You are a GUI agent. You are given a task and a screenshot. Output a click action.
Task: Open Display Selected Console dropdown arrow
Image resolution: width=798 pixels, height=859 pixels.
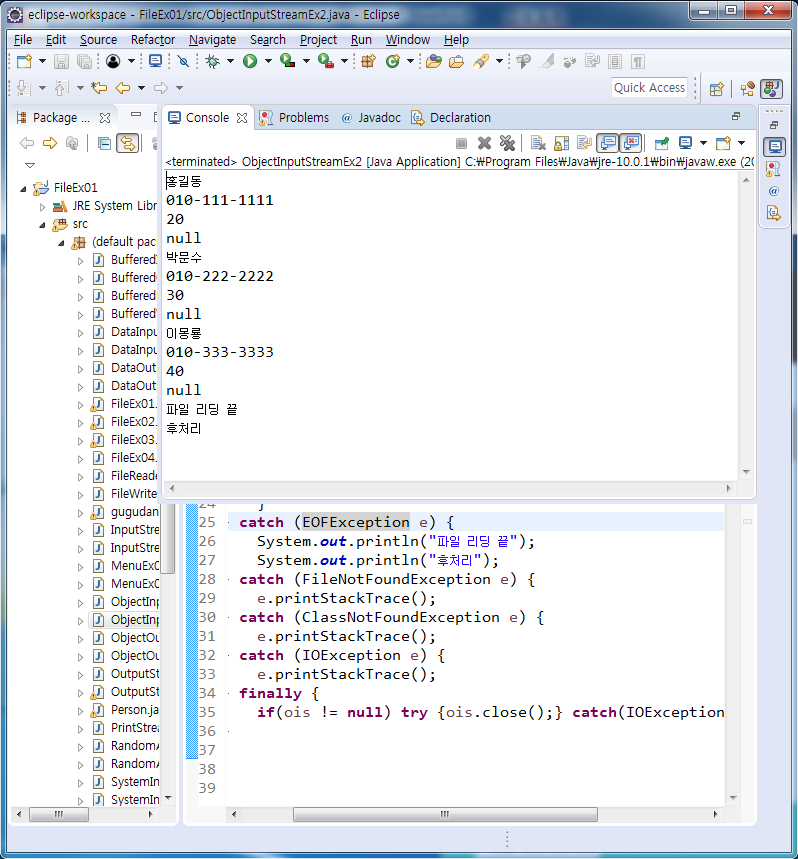703,144
